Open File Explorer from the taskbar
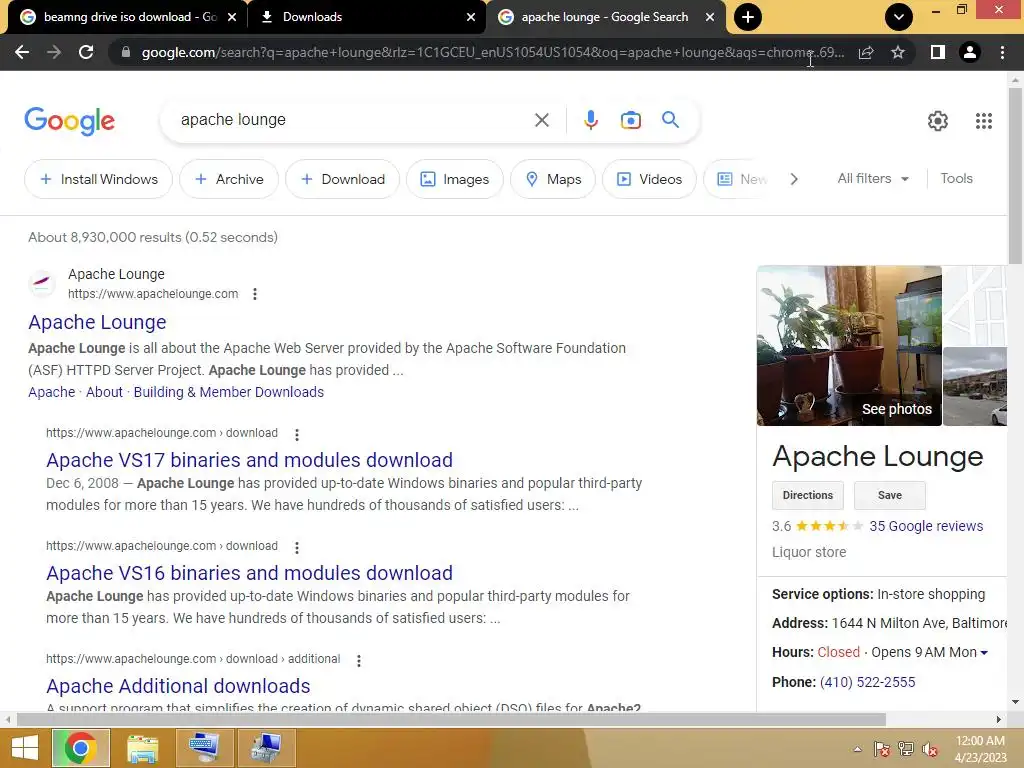The width and height of the screenshot is (1024, 768). tap(142, 748)
